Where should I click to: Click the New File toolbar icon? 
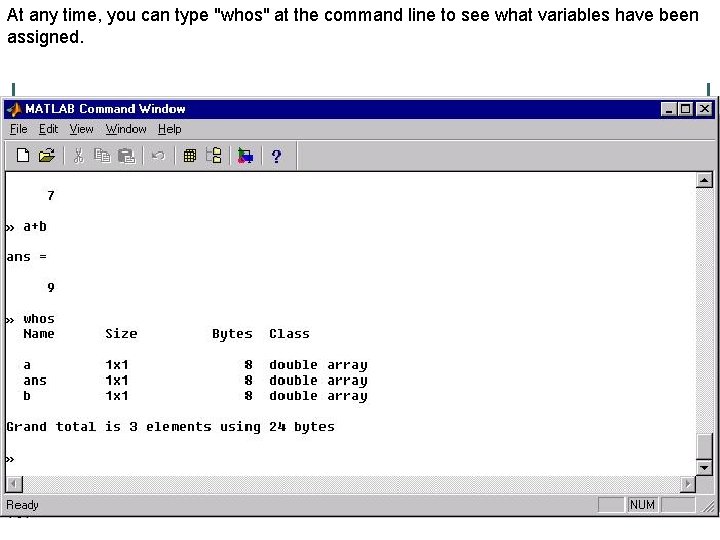tap(23, 156)
